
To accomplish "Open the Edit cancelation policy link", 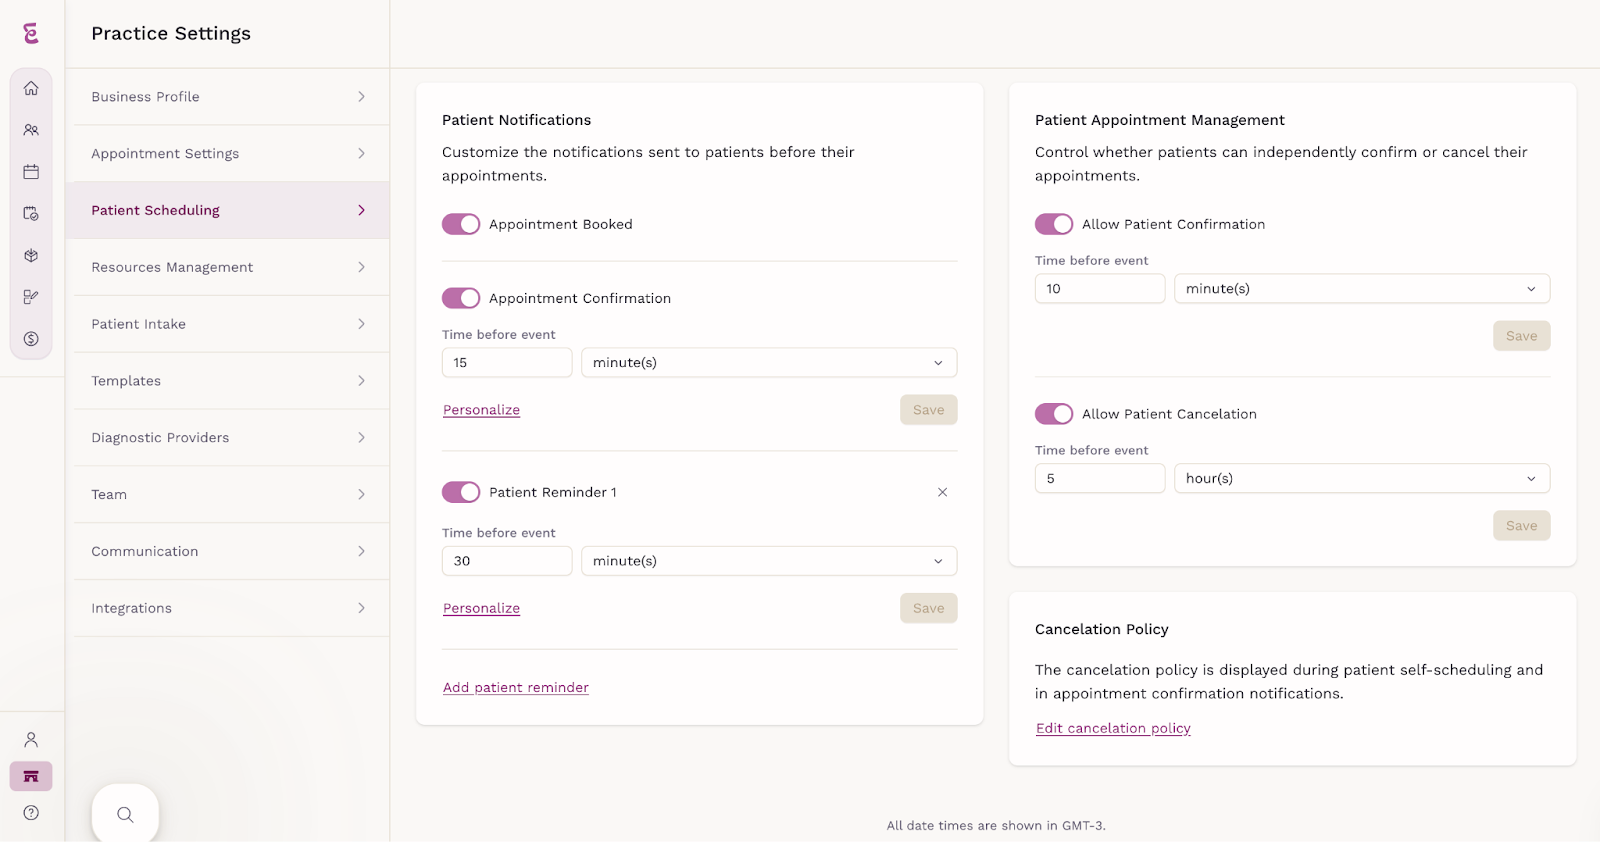I will pos(1113,729).
